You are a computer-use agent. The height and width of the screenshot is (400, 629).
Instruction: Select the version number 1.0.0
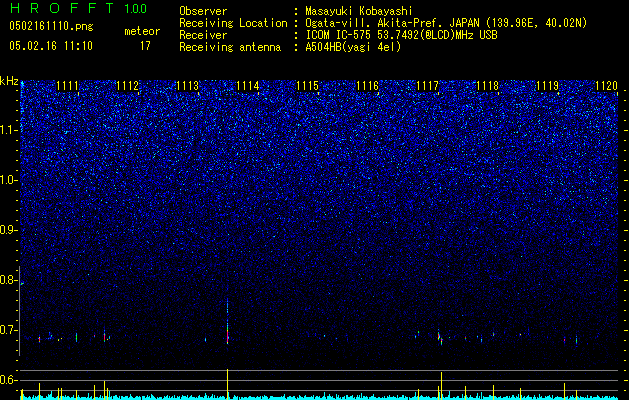coord(135,9)
